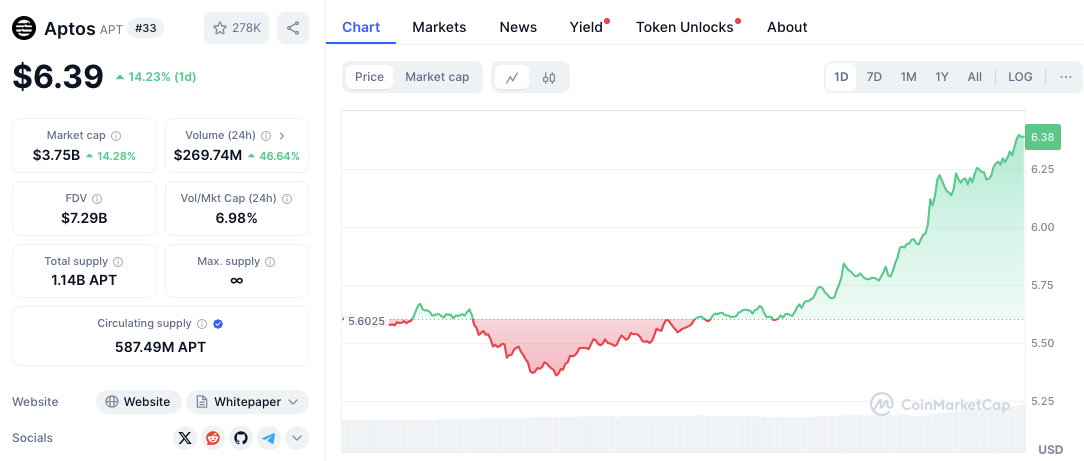Open the News tab
The height and width of the screenshot is (461, 1084).
pos(518,27)
